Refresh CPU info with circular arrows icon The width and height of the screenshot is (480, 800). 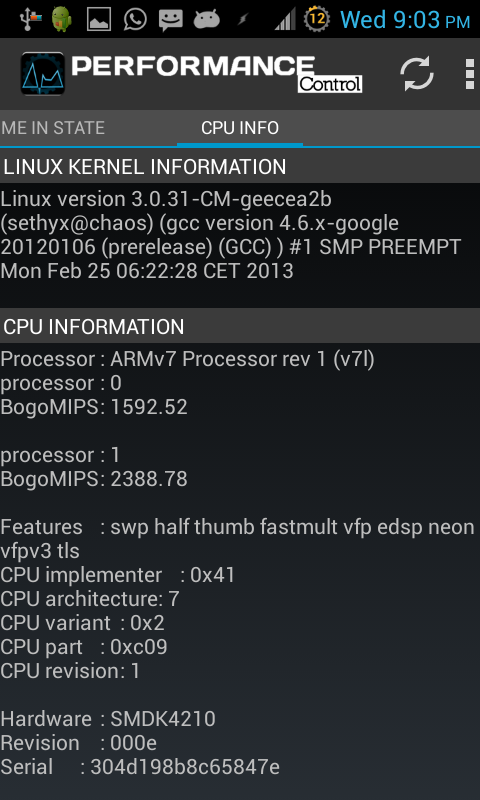[x=417, y=74]
